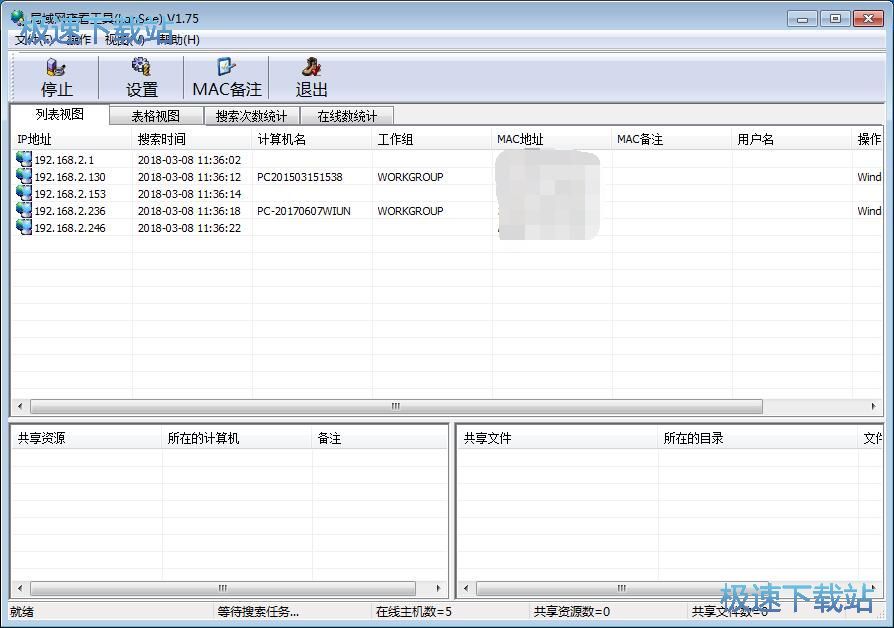Click the 共享资源 pane right scroll arrow
894x628 pixels.
438,588
